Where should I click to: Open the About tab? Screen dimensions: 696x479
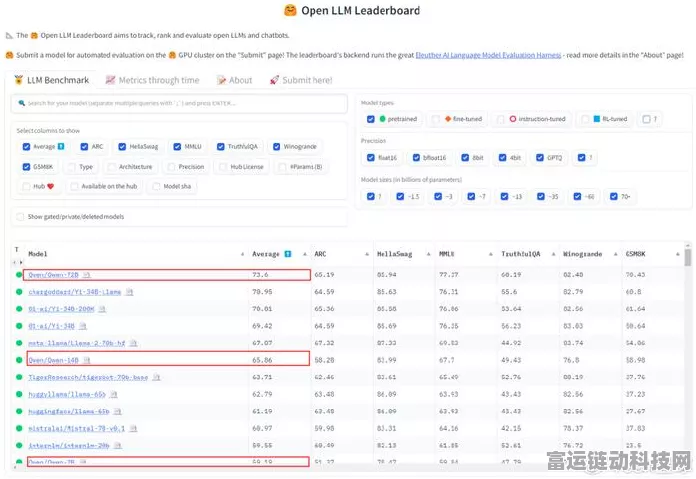coord(234,80)
